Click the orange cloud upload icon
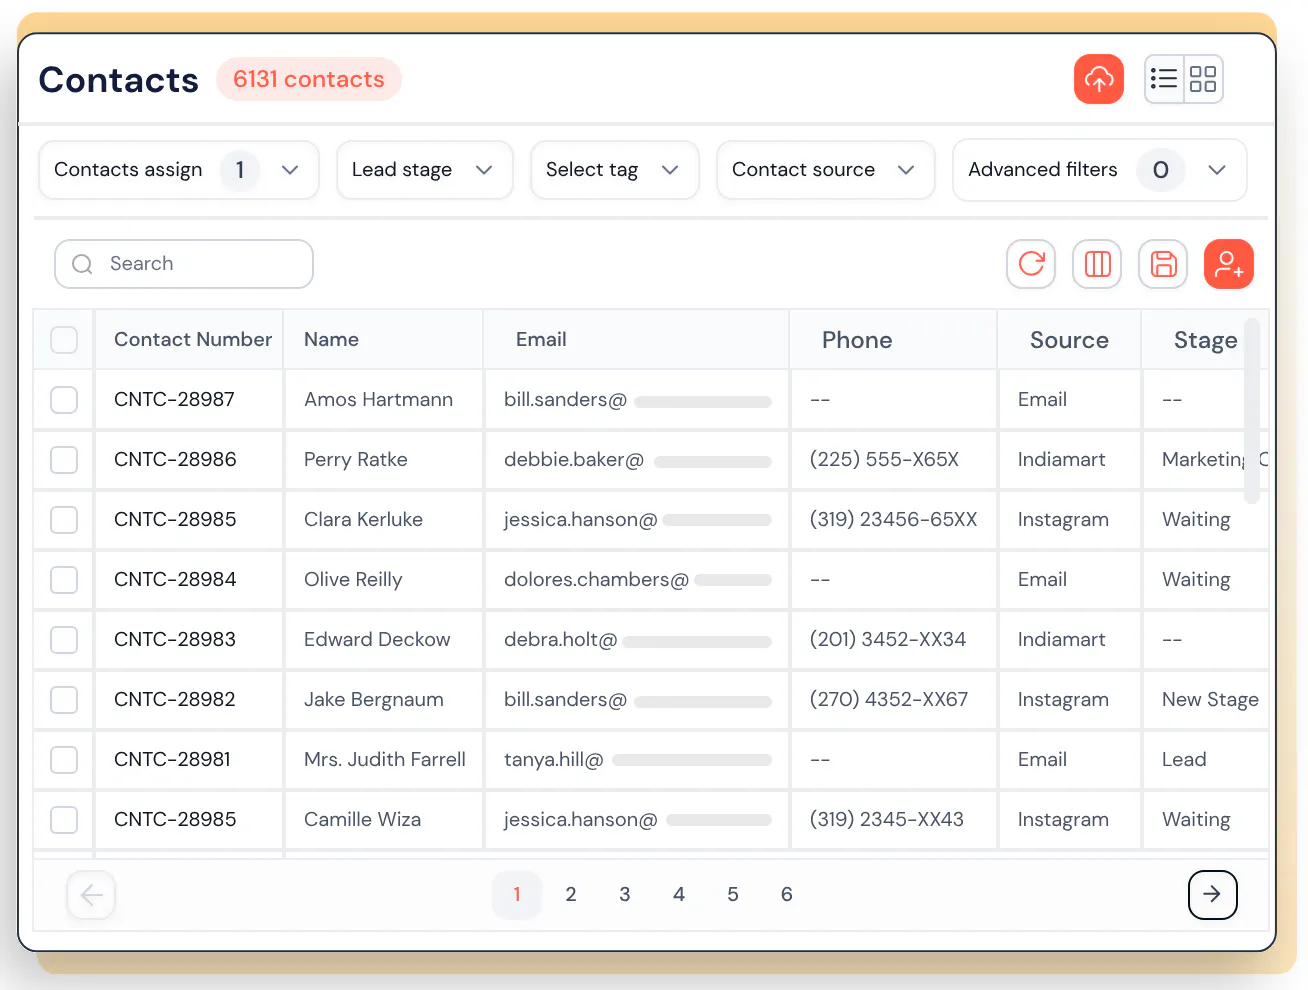 pos(1099,79)
